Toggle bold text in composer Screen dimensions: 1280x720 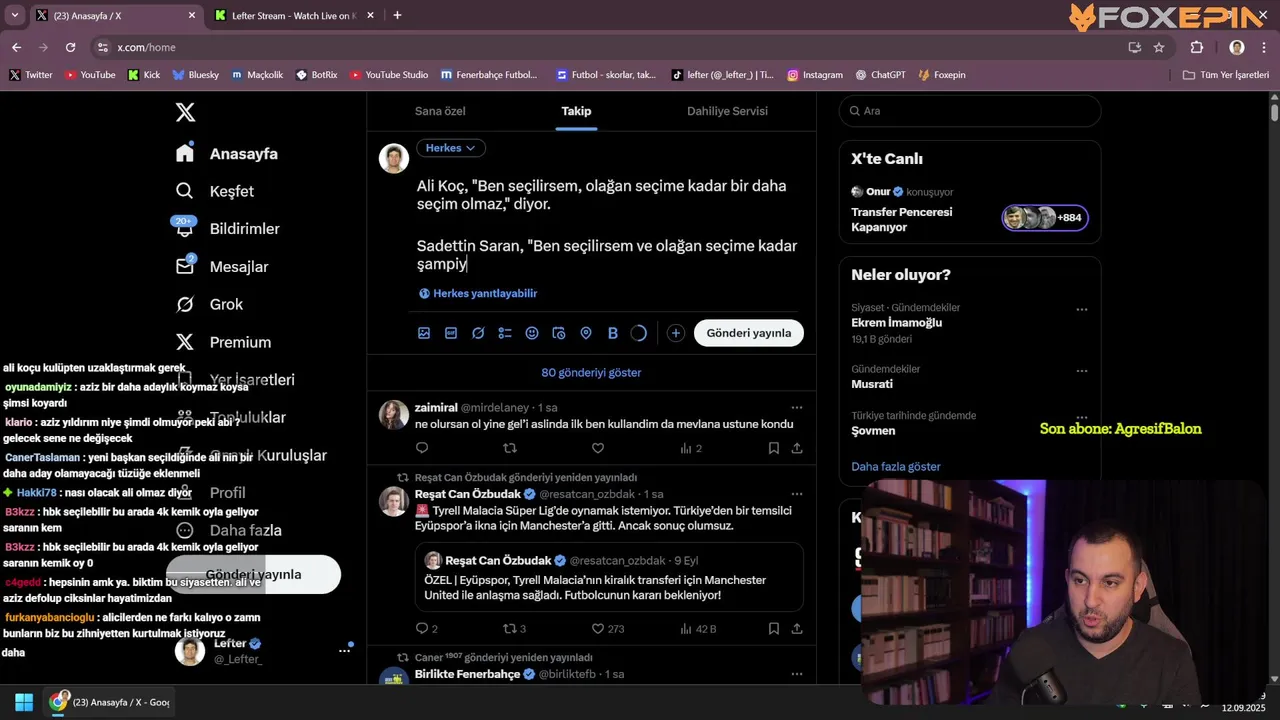pyautogui.click(x=613, y=333)
